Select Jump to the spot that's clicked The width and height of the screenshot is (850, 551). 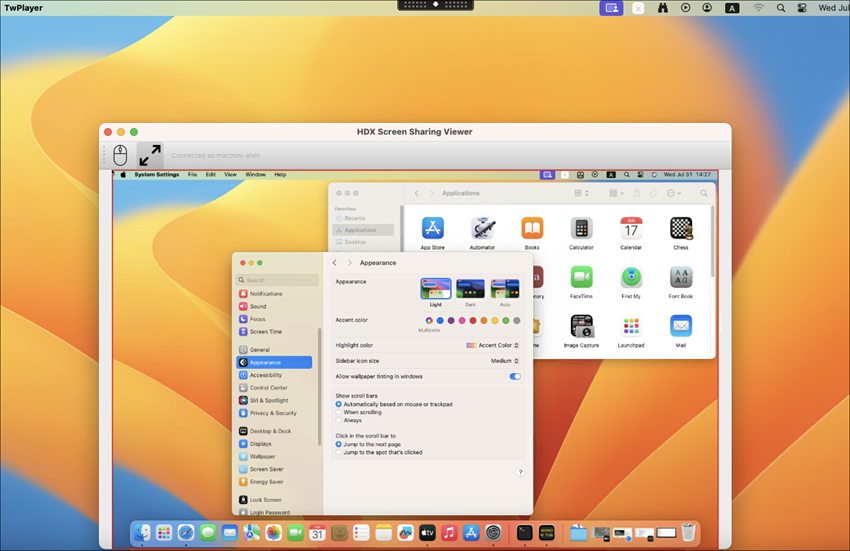click(339, 452)
